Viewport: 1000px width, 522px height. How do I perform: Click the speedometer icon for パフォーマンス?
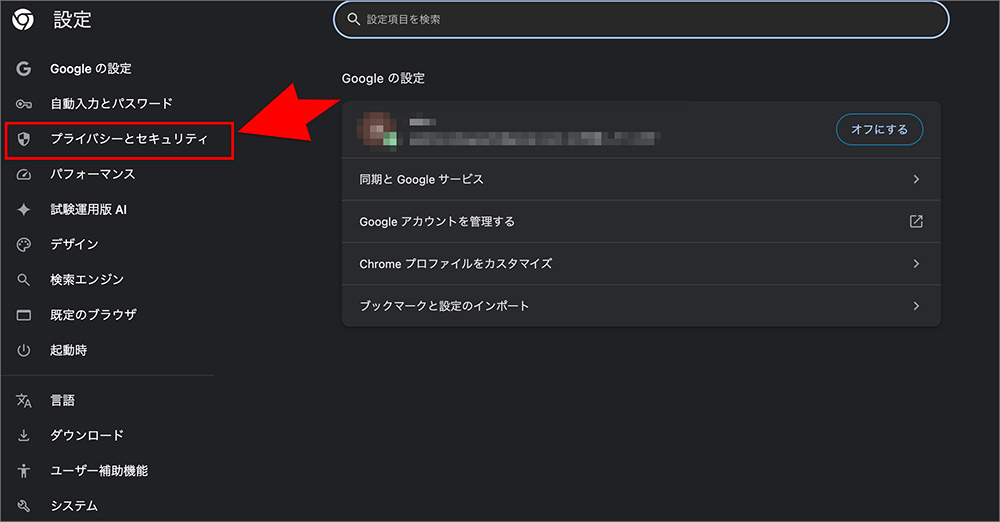coord(24,174)
